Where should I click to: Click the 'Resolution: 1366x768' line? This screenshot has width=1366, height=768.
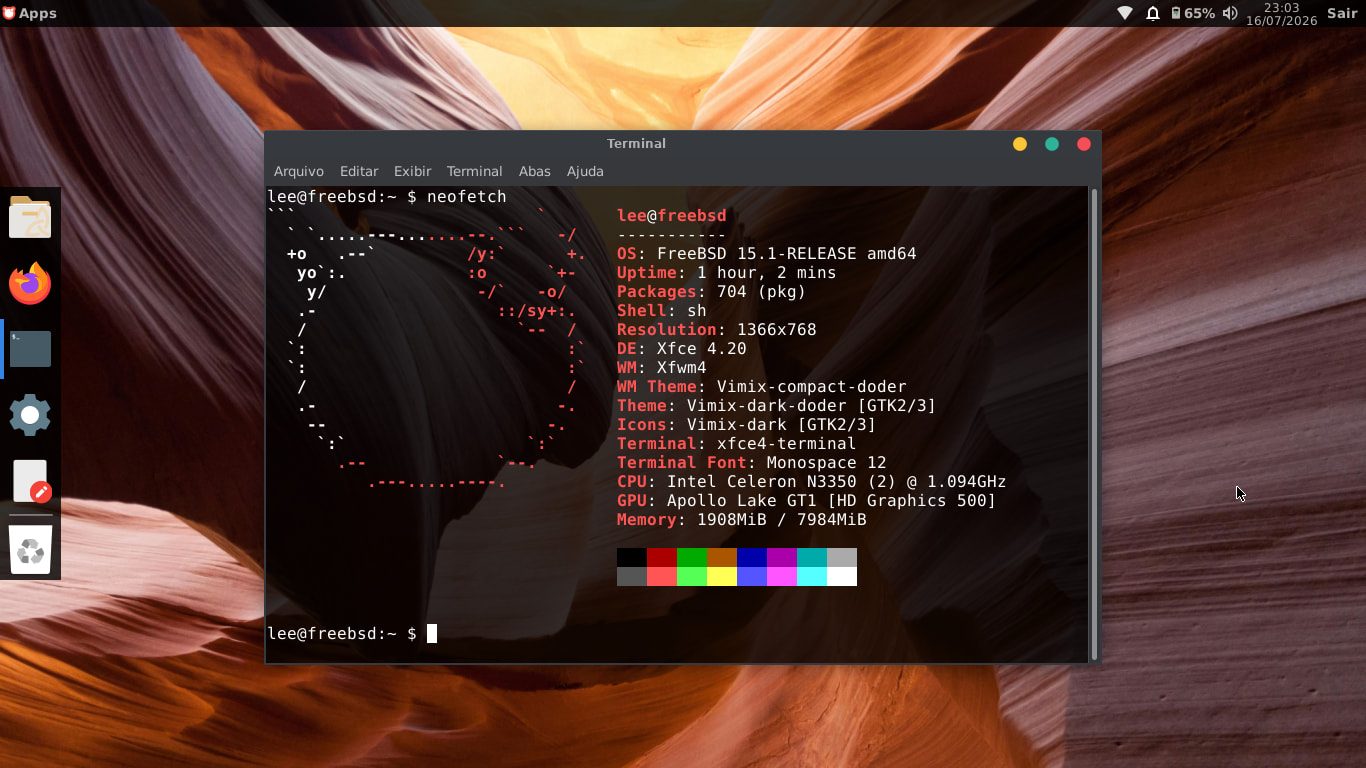[717, 330]
